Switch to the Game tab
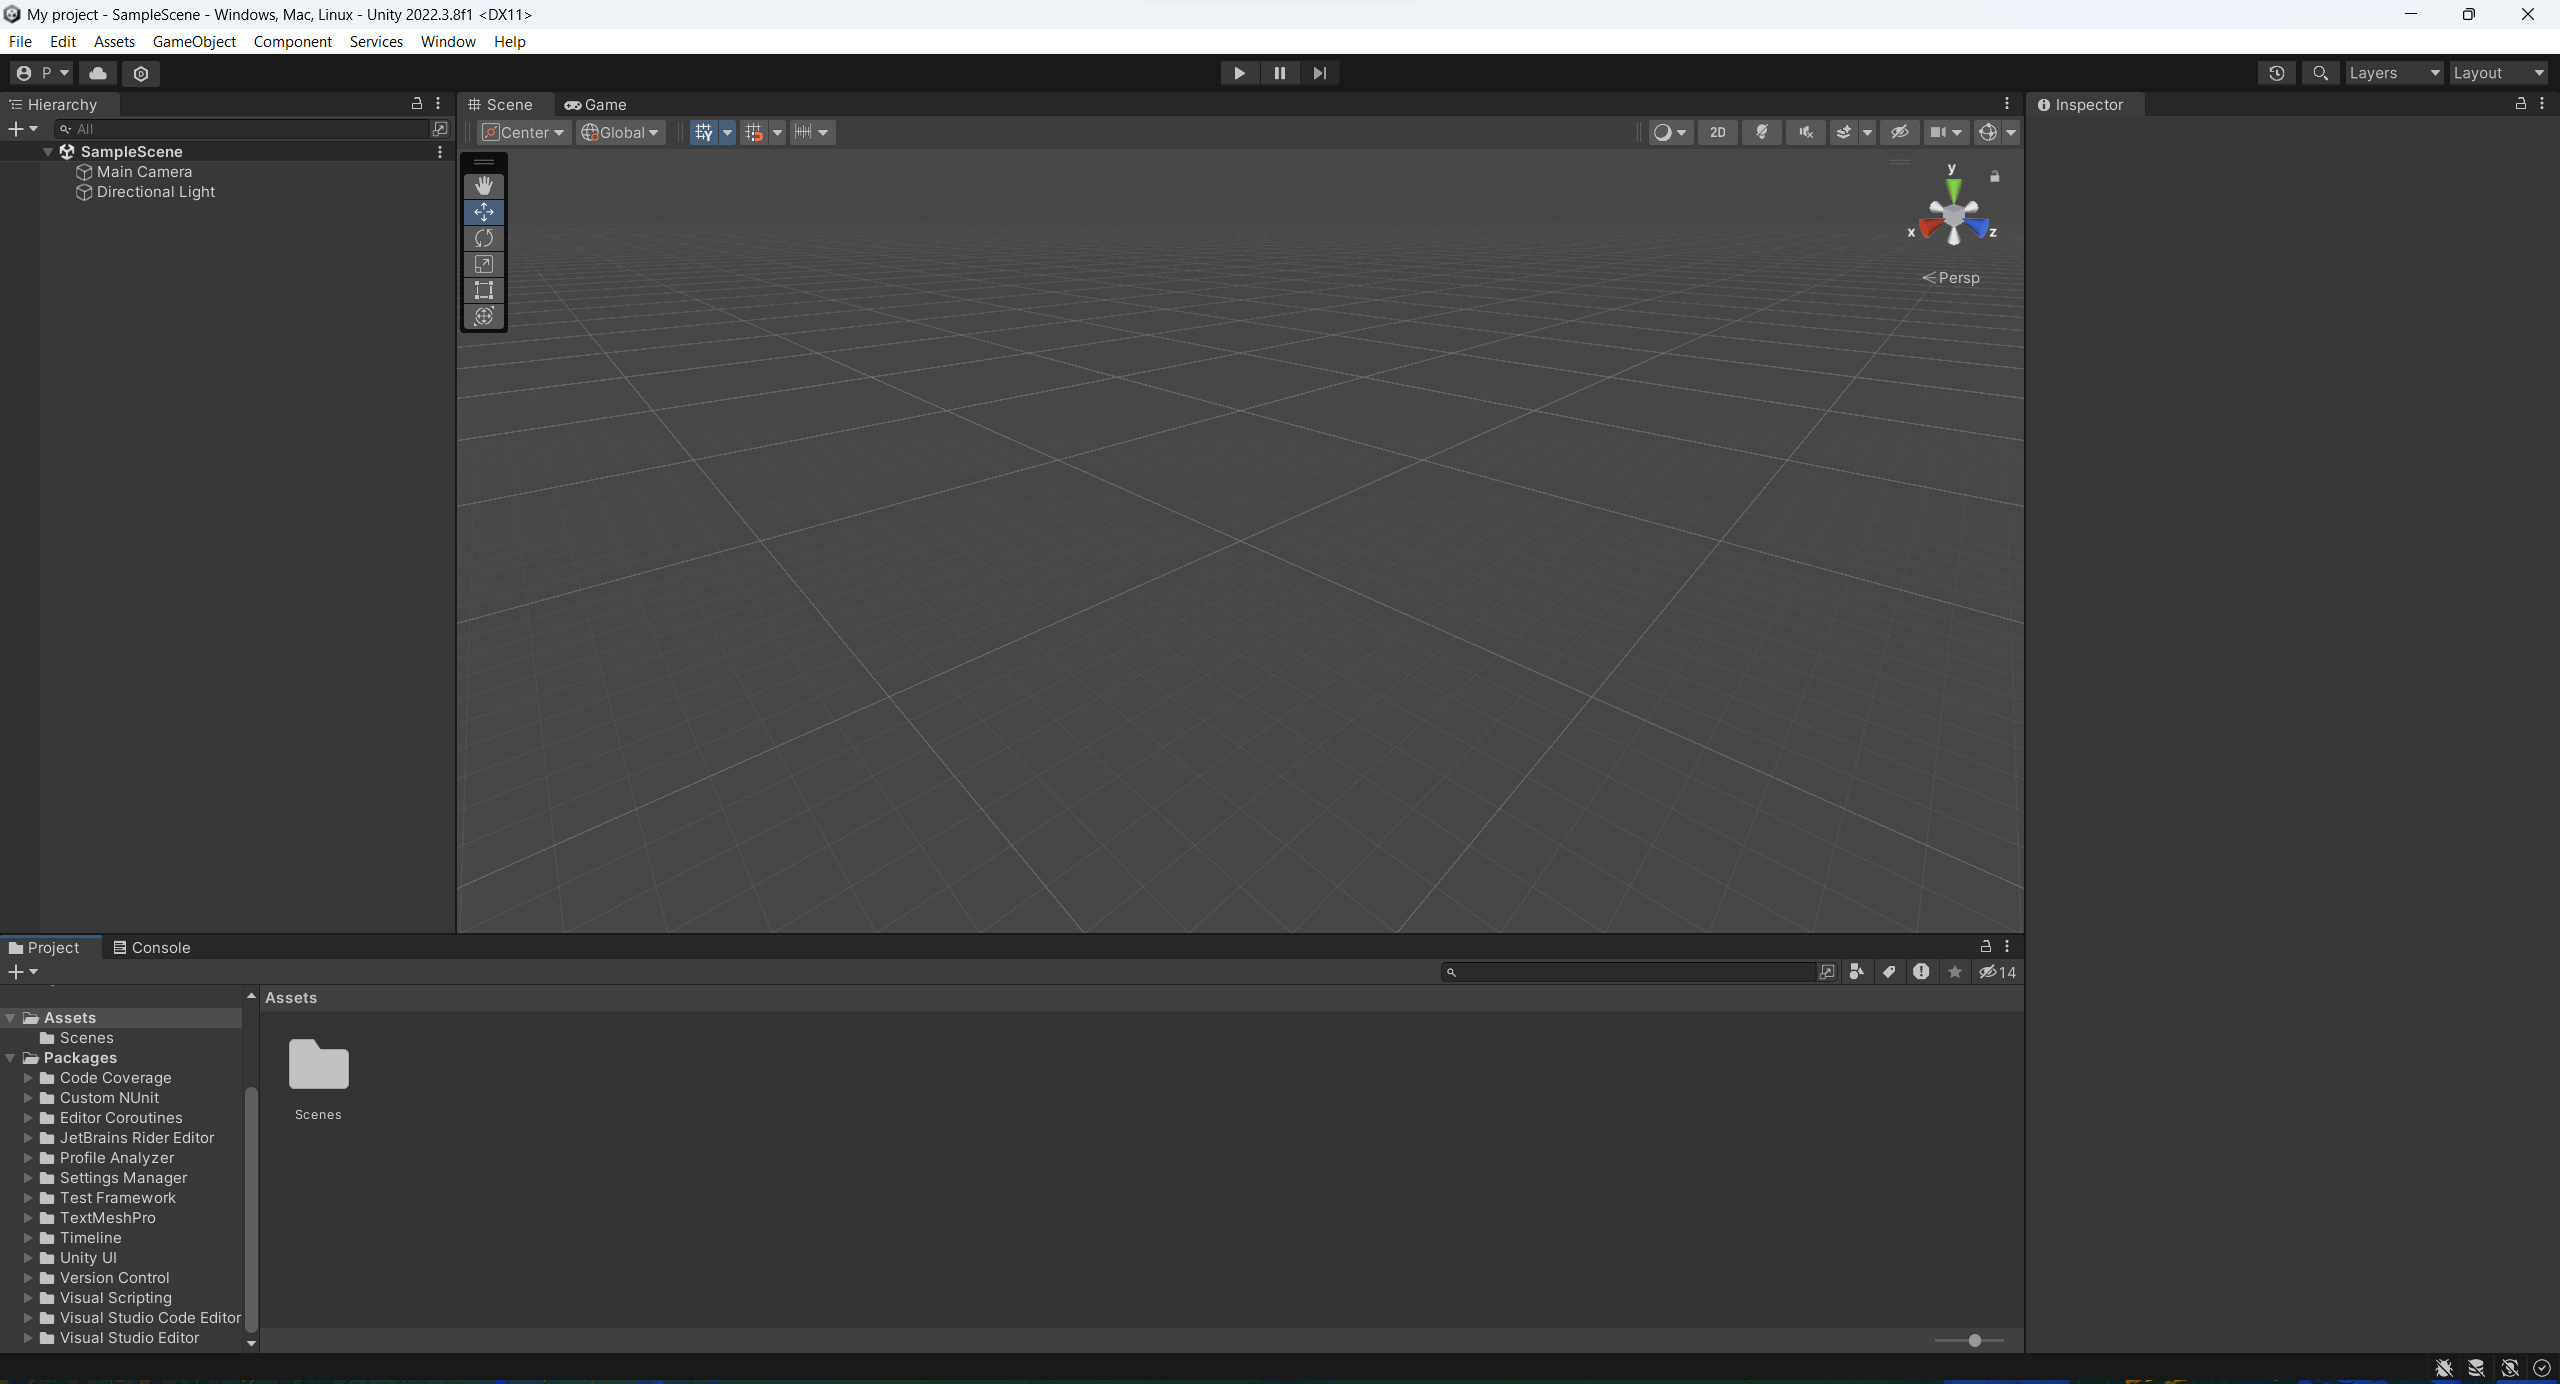The width and height of the screenshot is (2560, 1384). coord(605,104)
